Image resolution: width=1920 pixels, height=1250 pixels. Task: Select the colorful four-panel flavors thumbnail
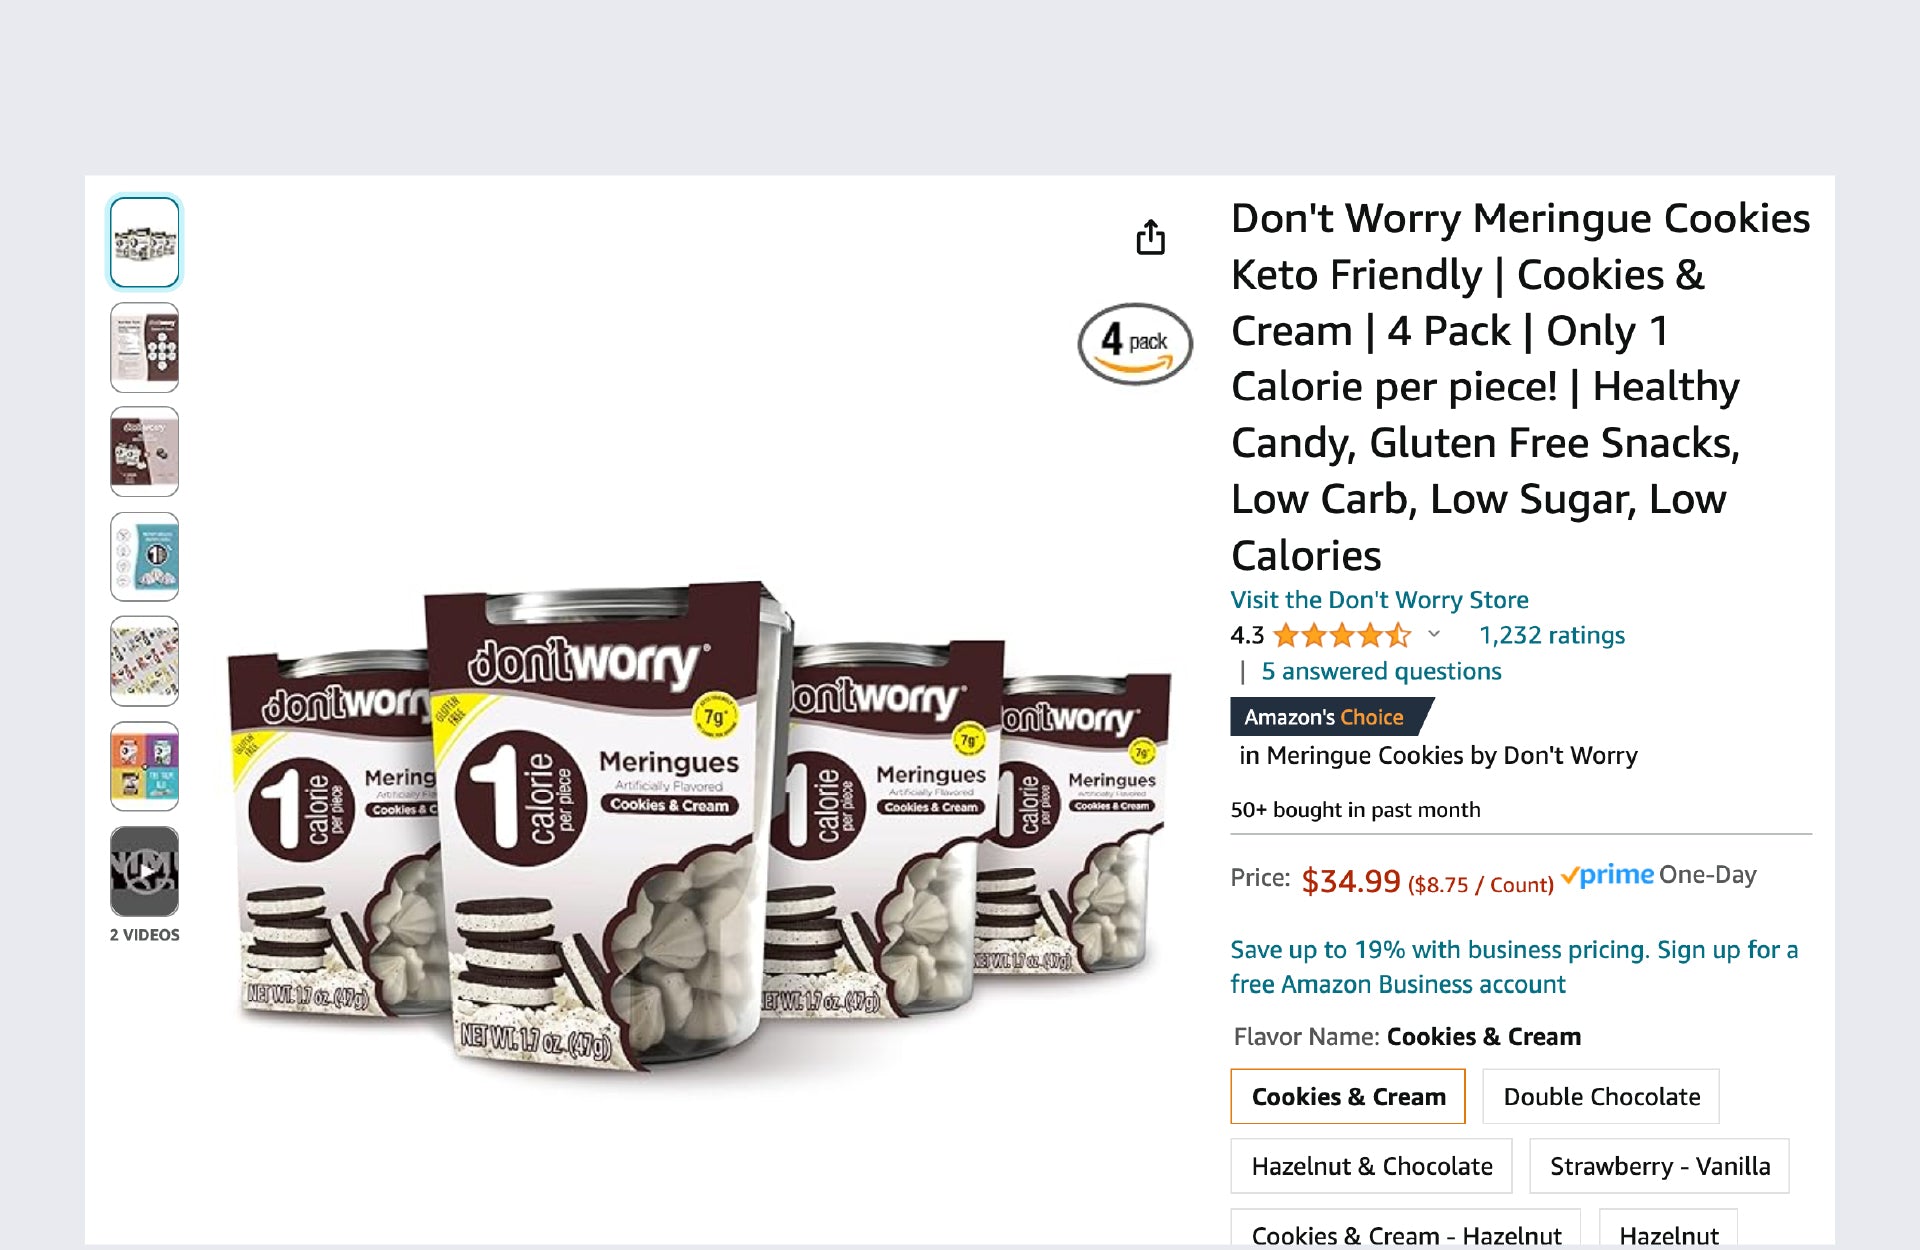click(145, 766)
